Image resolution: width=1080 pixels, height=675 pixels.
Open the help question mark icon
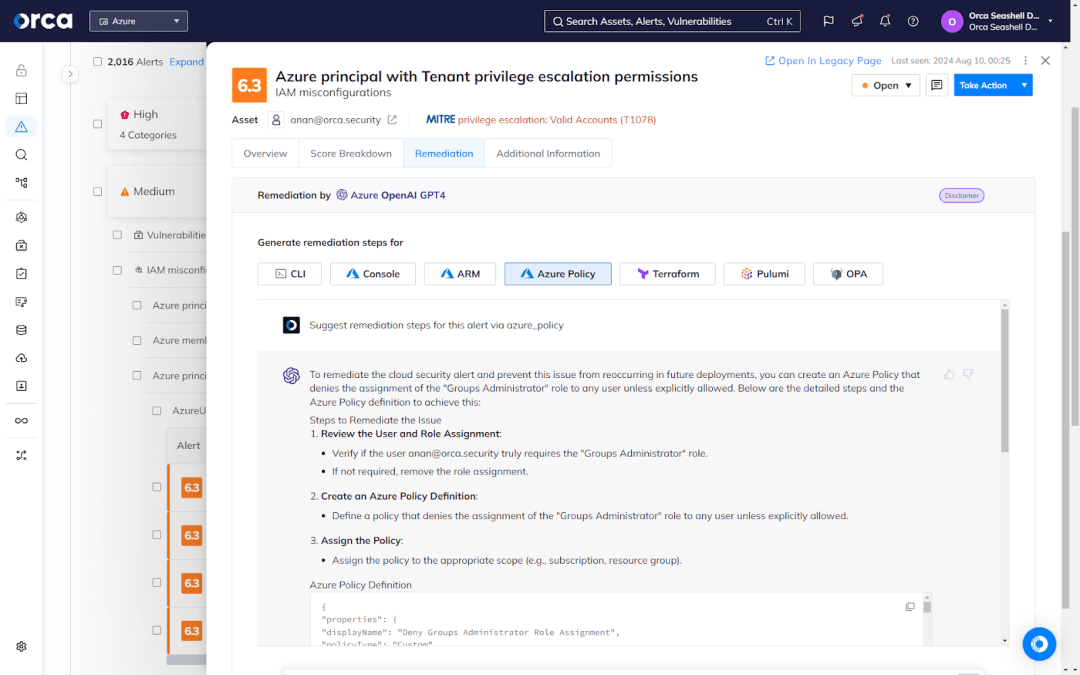click(x=913, y=21)
